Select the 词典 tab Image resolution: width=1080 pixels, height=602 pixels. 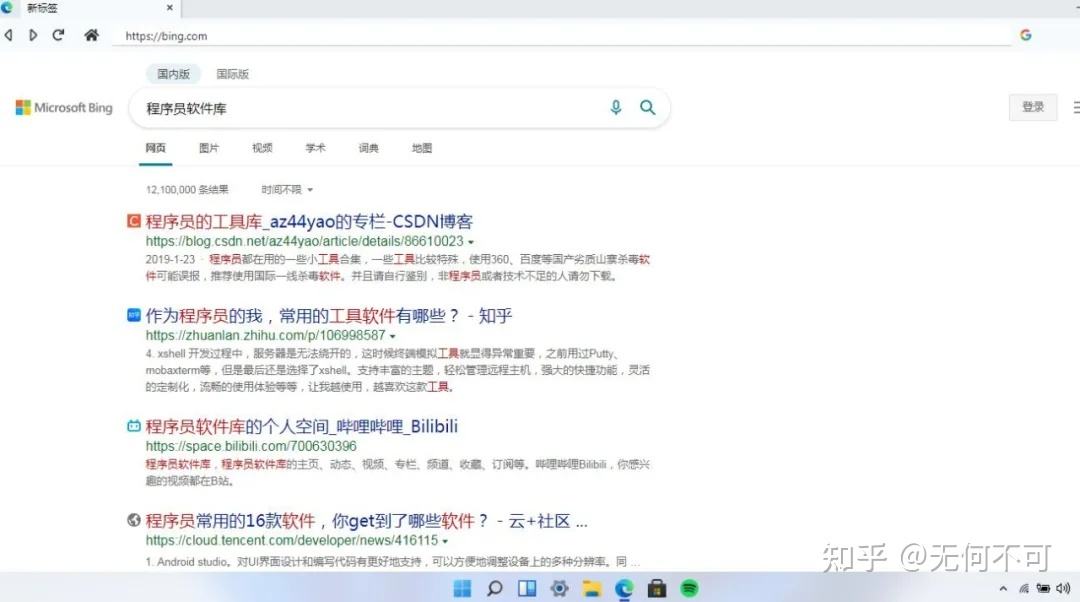(x=368, y=147)
